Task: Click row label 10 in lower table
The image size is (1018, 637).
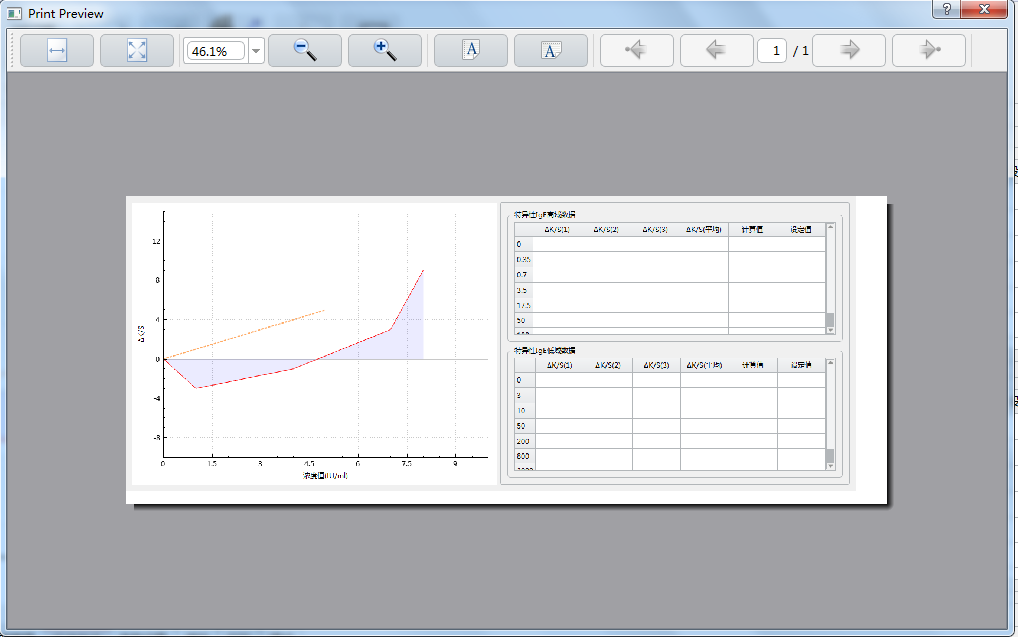Action: (x=521, y=410)
